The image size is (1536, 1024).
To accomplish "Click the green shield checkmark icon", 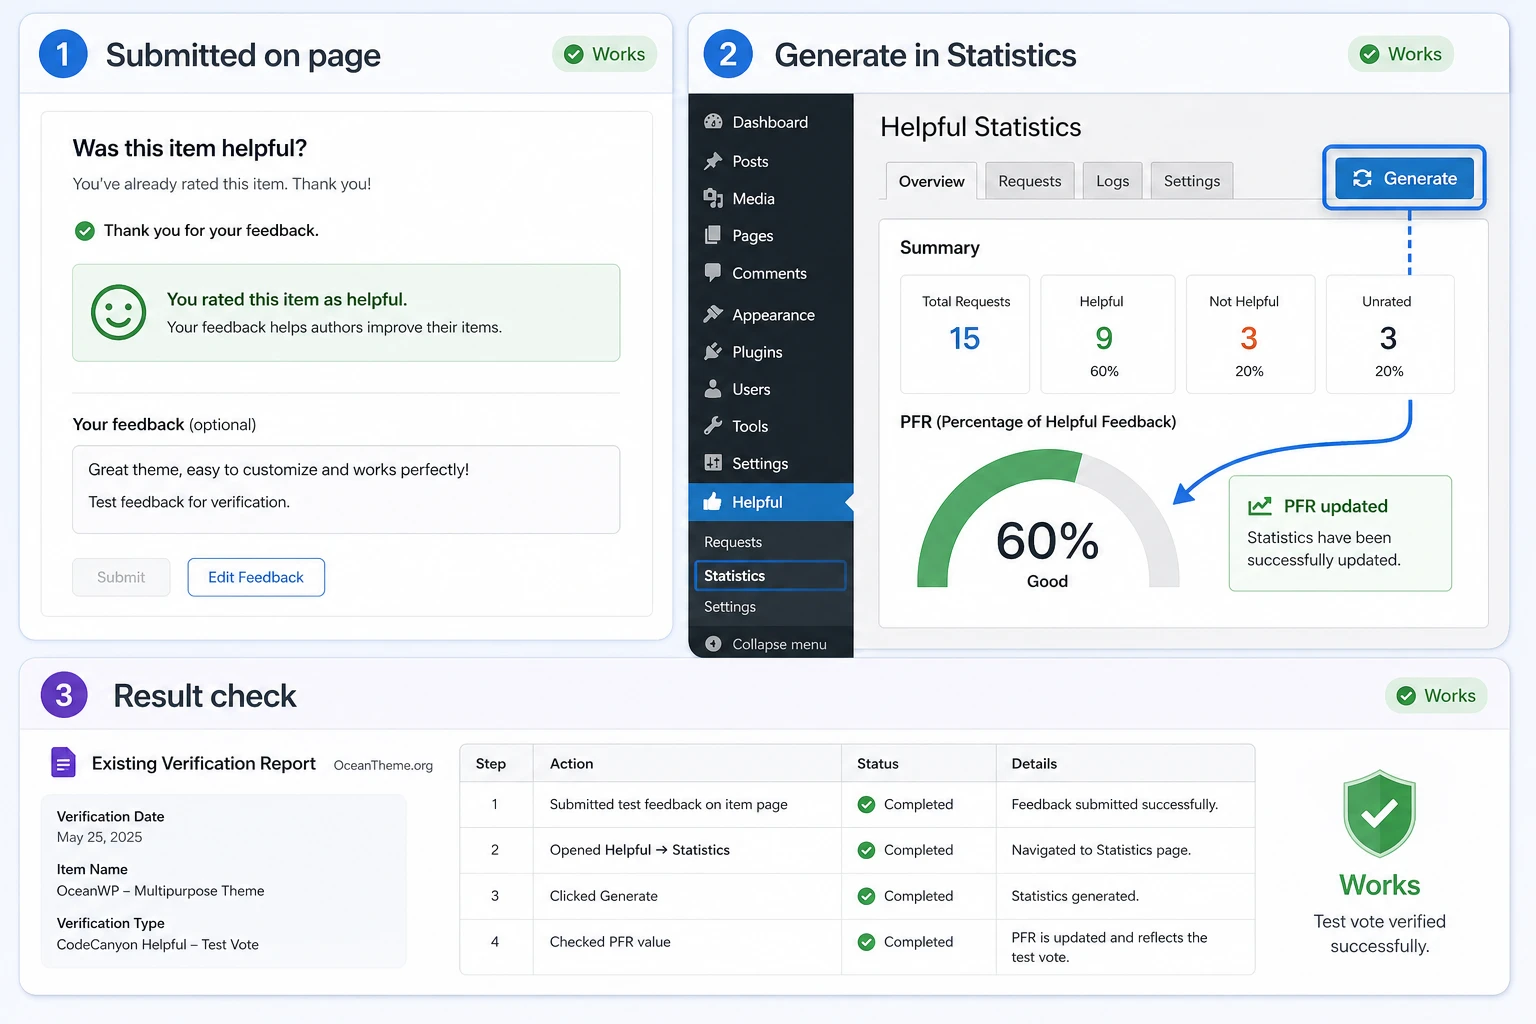I will (x=1379, y=813).
